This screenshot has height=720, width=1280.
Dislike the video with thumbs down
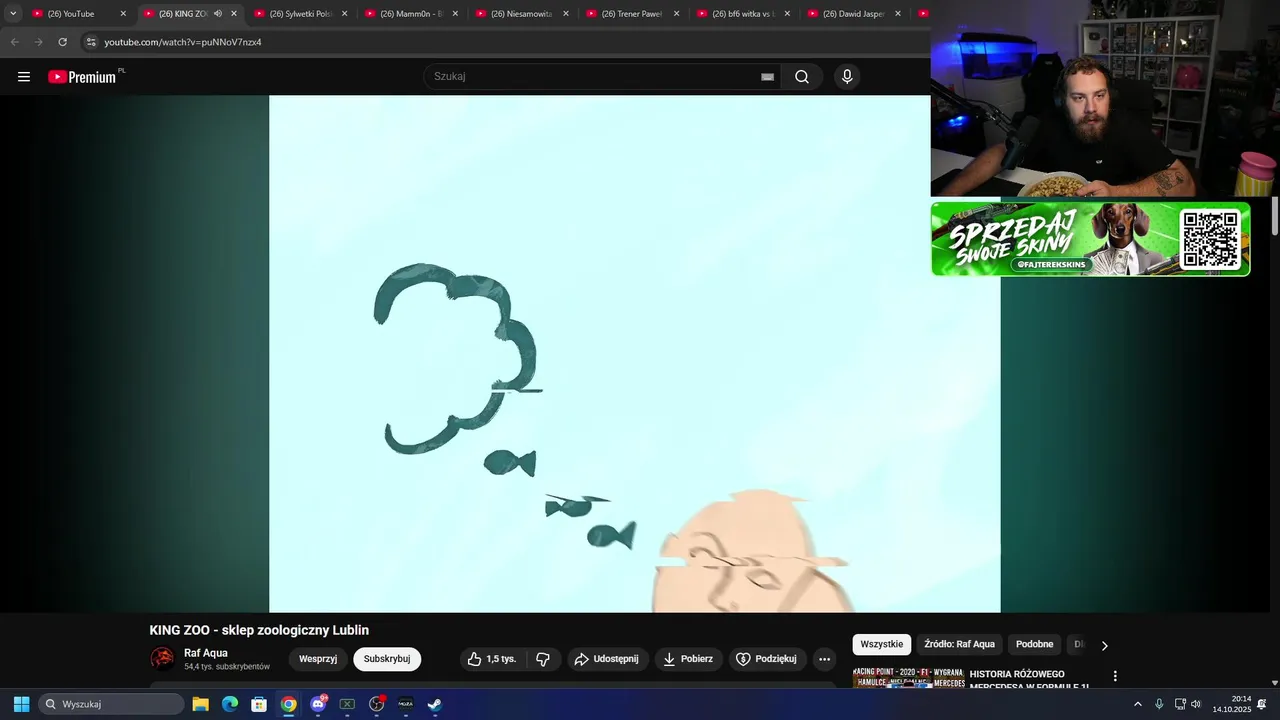click(543, 659)
